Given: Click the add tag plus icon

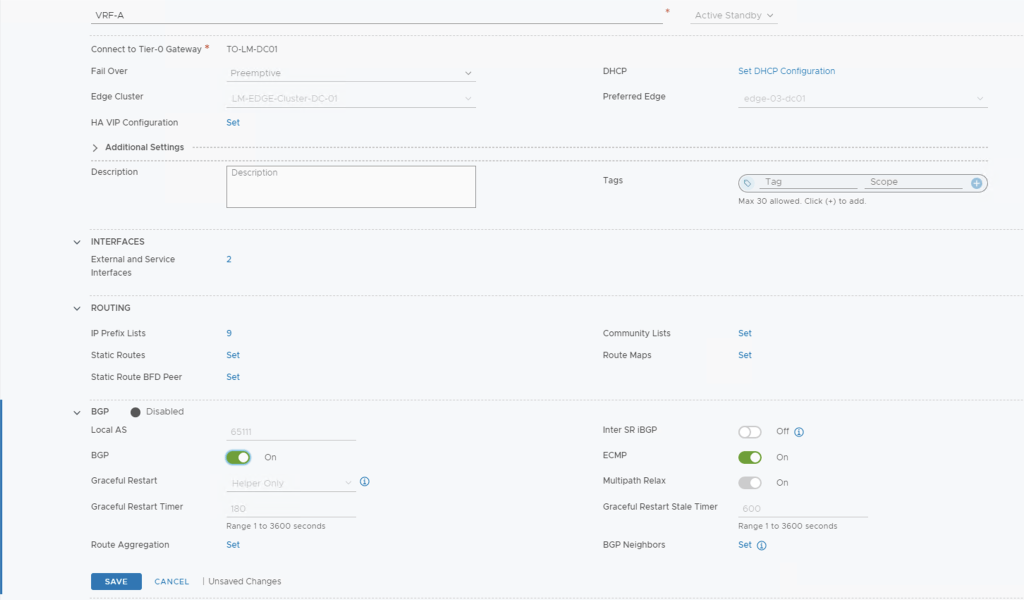Looking at the screenshot, I should point(976,183).
